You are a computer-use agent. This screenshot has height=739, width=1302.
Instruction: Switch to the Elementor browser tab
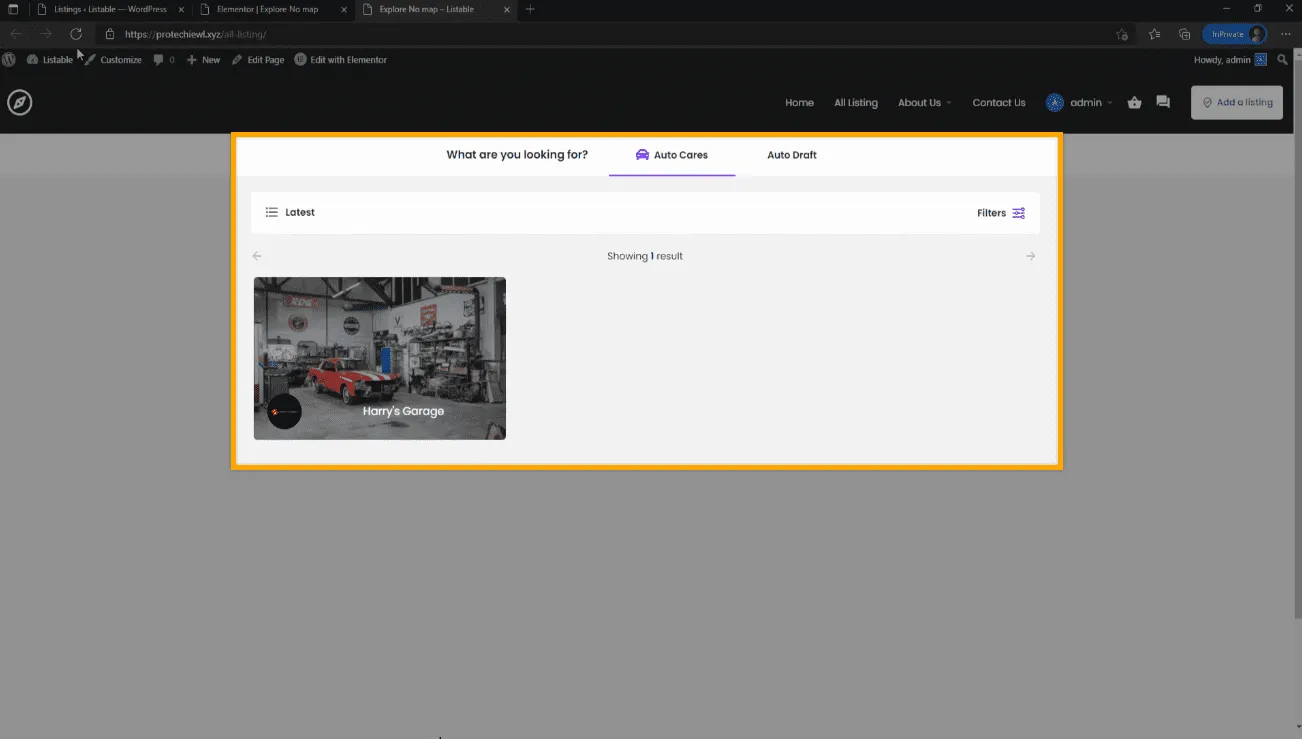click(267, 9)
